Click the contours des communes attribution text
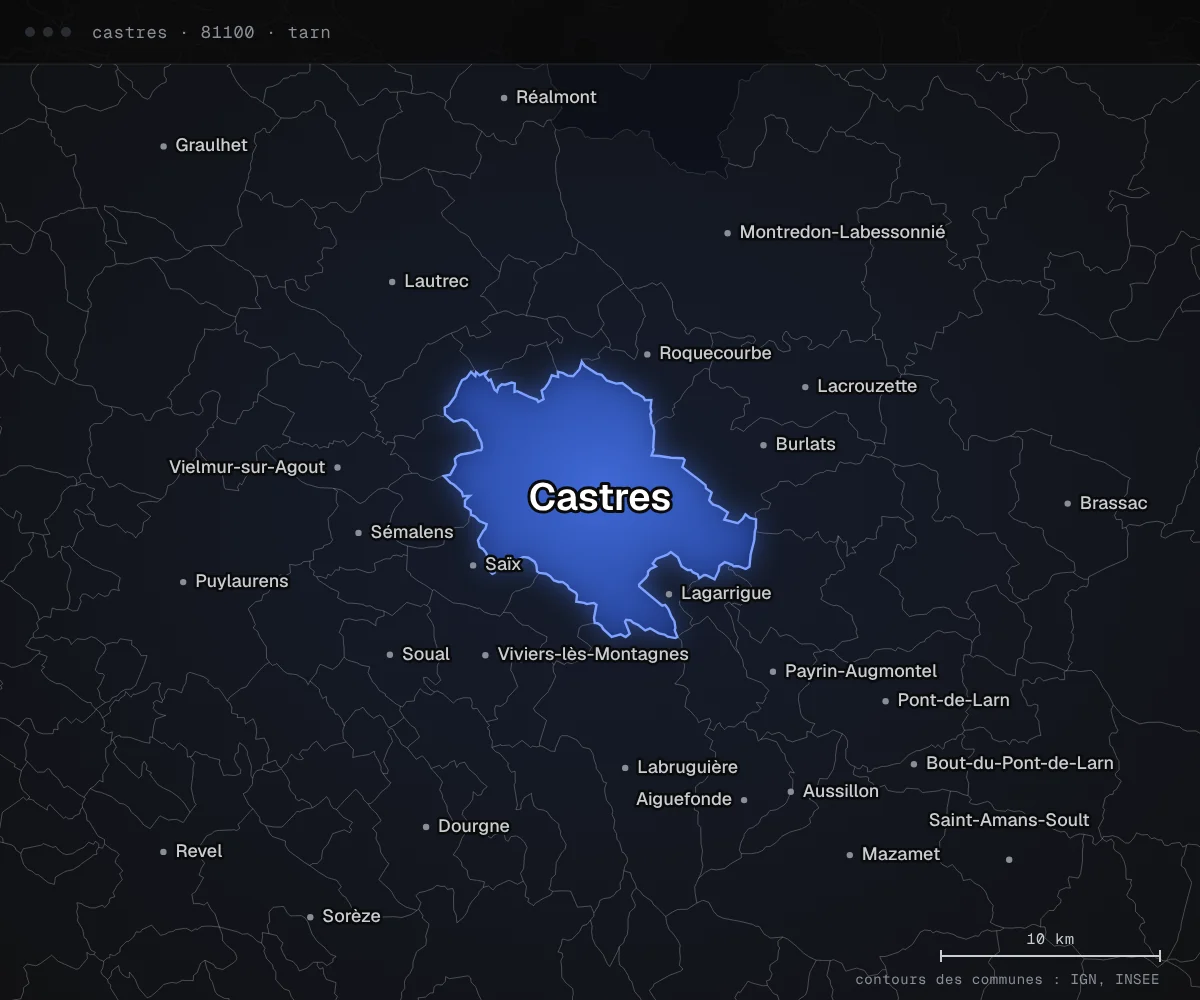 (1007, 980)
